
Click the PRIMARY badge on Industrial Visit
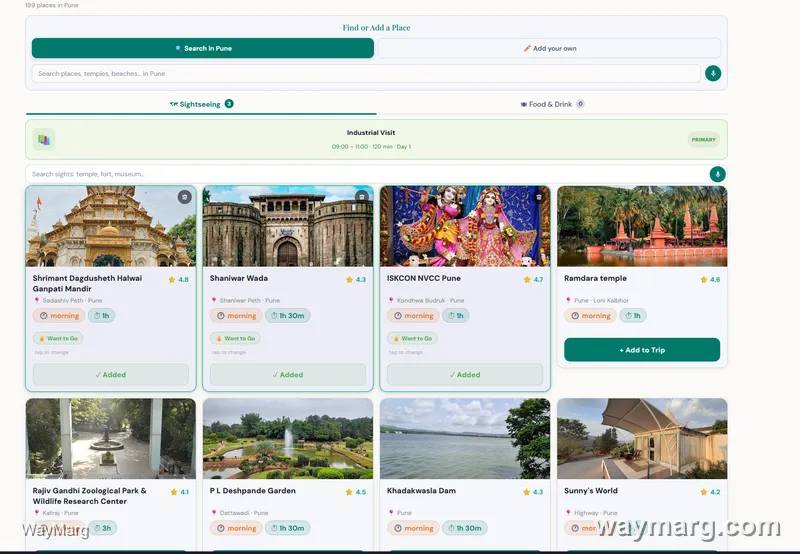(x=704, y=139)
